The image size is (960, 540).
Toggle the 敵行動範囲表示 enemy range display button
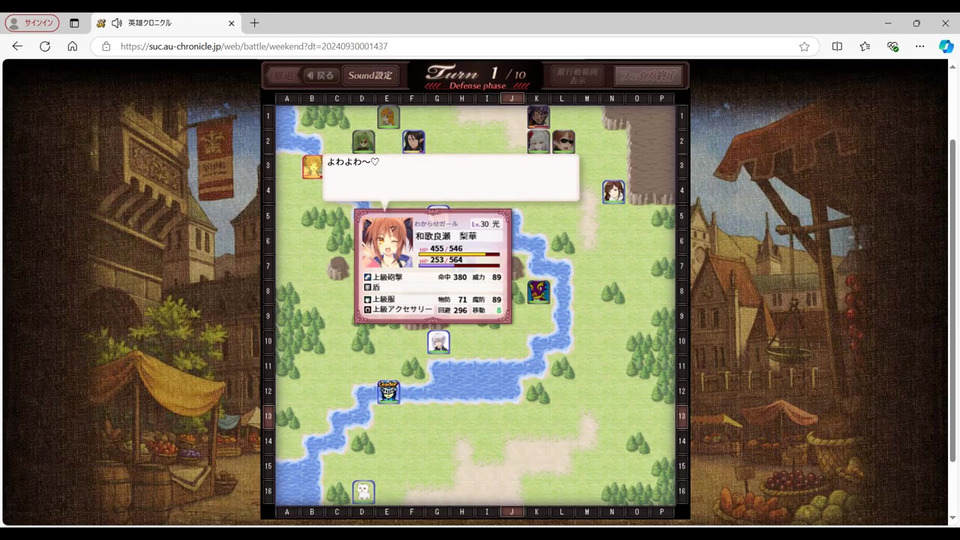tap(577, 76)
